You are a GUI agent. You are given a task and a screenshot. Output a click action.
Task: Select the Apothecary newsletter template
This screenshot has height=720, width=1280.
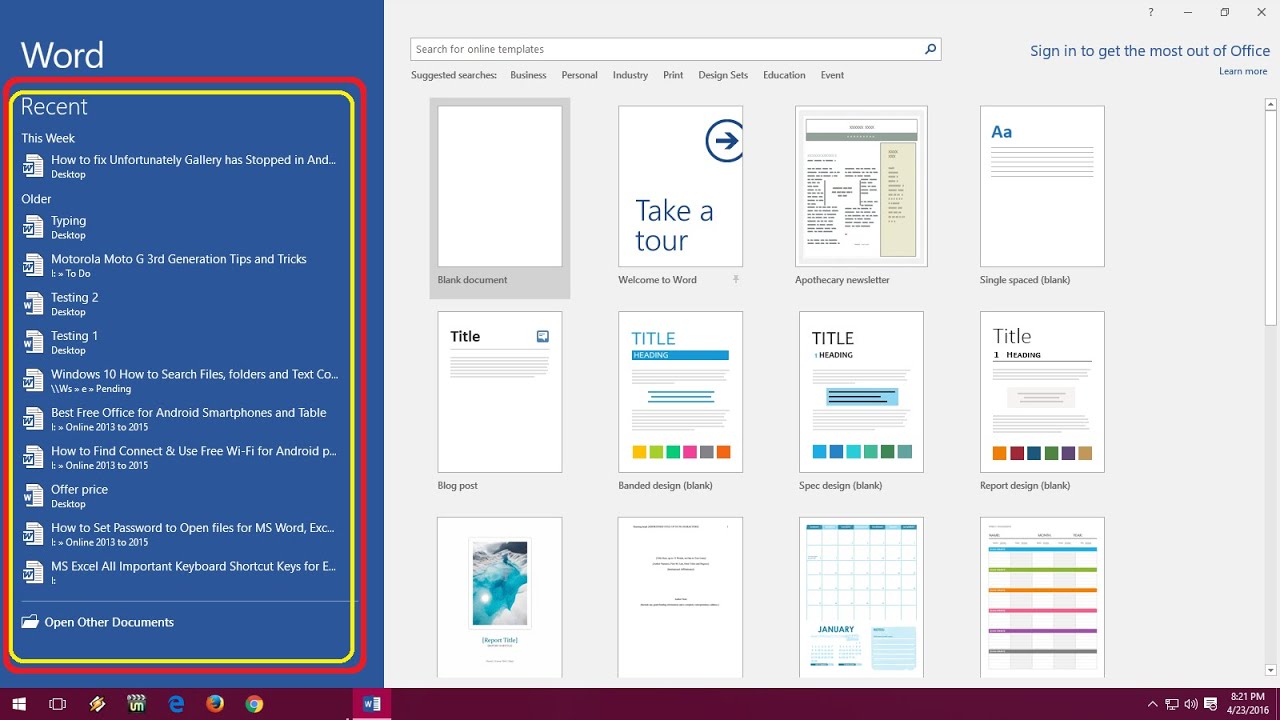861,186
